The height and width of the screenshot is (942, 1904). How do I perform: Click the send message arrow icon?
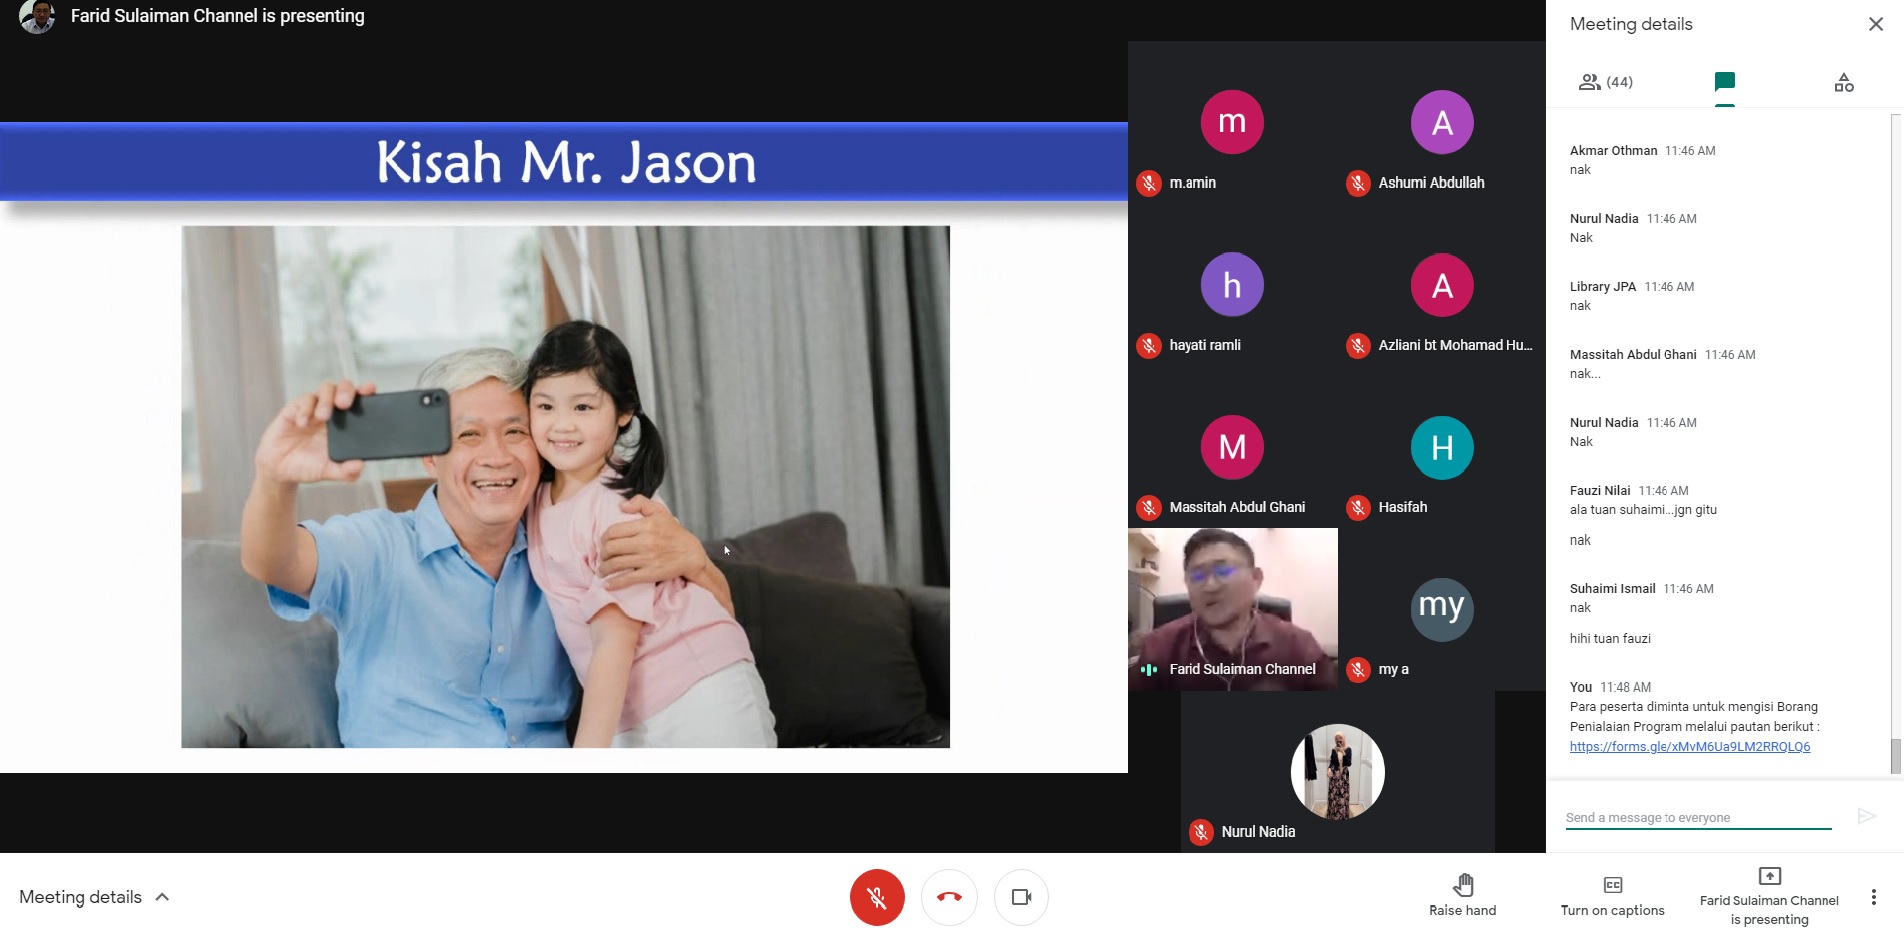point(1866,816)
